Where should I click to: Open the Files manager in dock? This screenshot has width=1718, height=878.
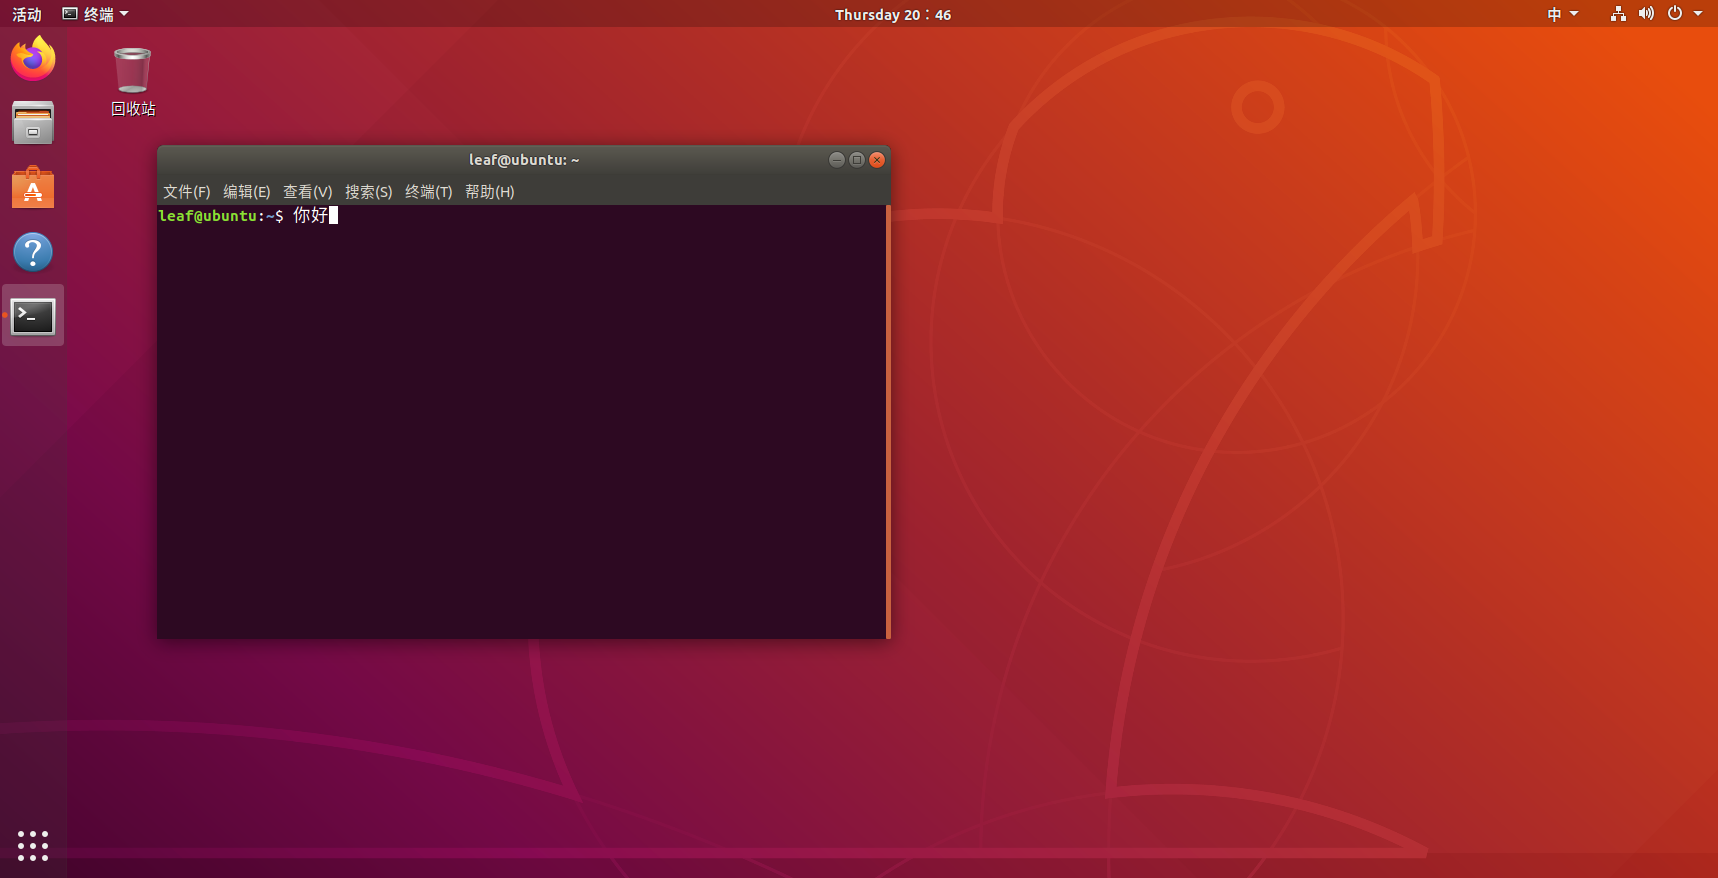tap(33, 123)
